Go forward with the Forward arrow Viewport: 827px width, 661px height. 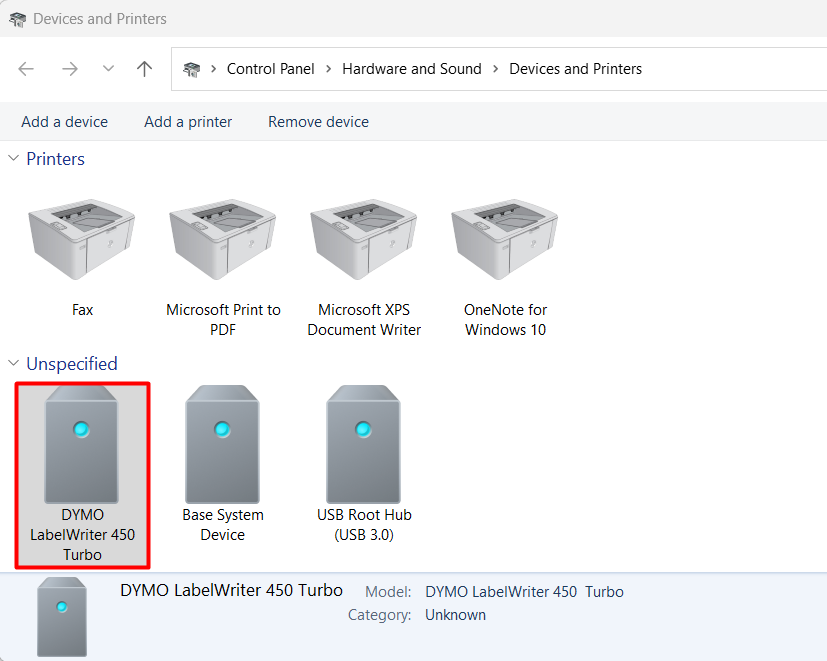click(69, 69)
